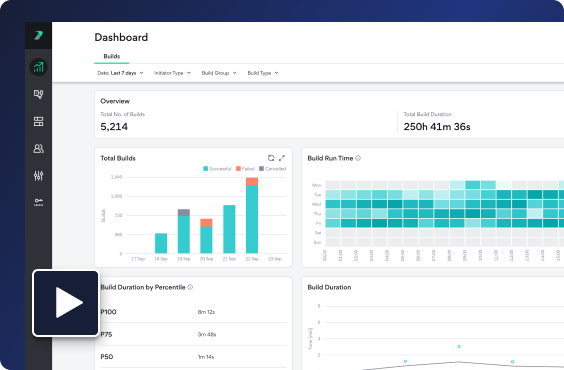Open the sliders settings sidebar icon
This screenshot has width=564, height=370.
[38, 175]
